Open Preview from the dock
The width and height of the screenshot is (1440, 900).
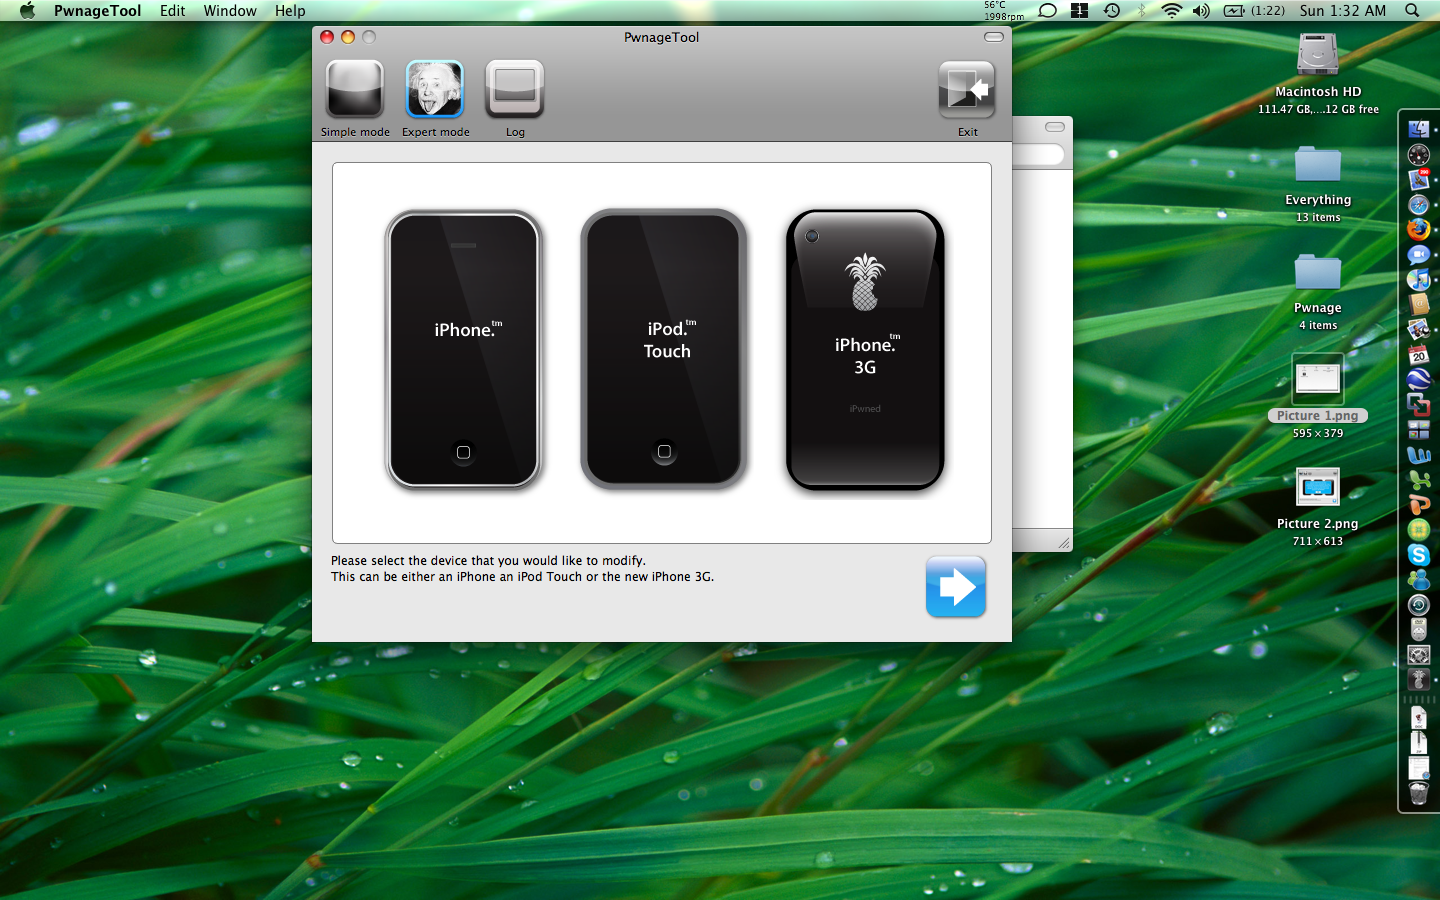pyautogui.click(x=1419, y=329)
